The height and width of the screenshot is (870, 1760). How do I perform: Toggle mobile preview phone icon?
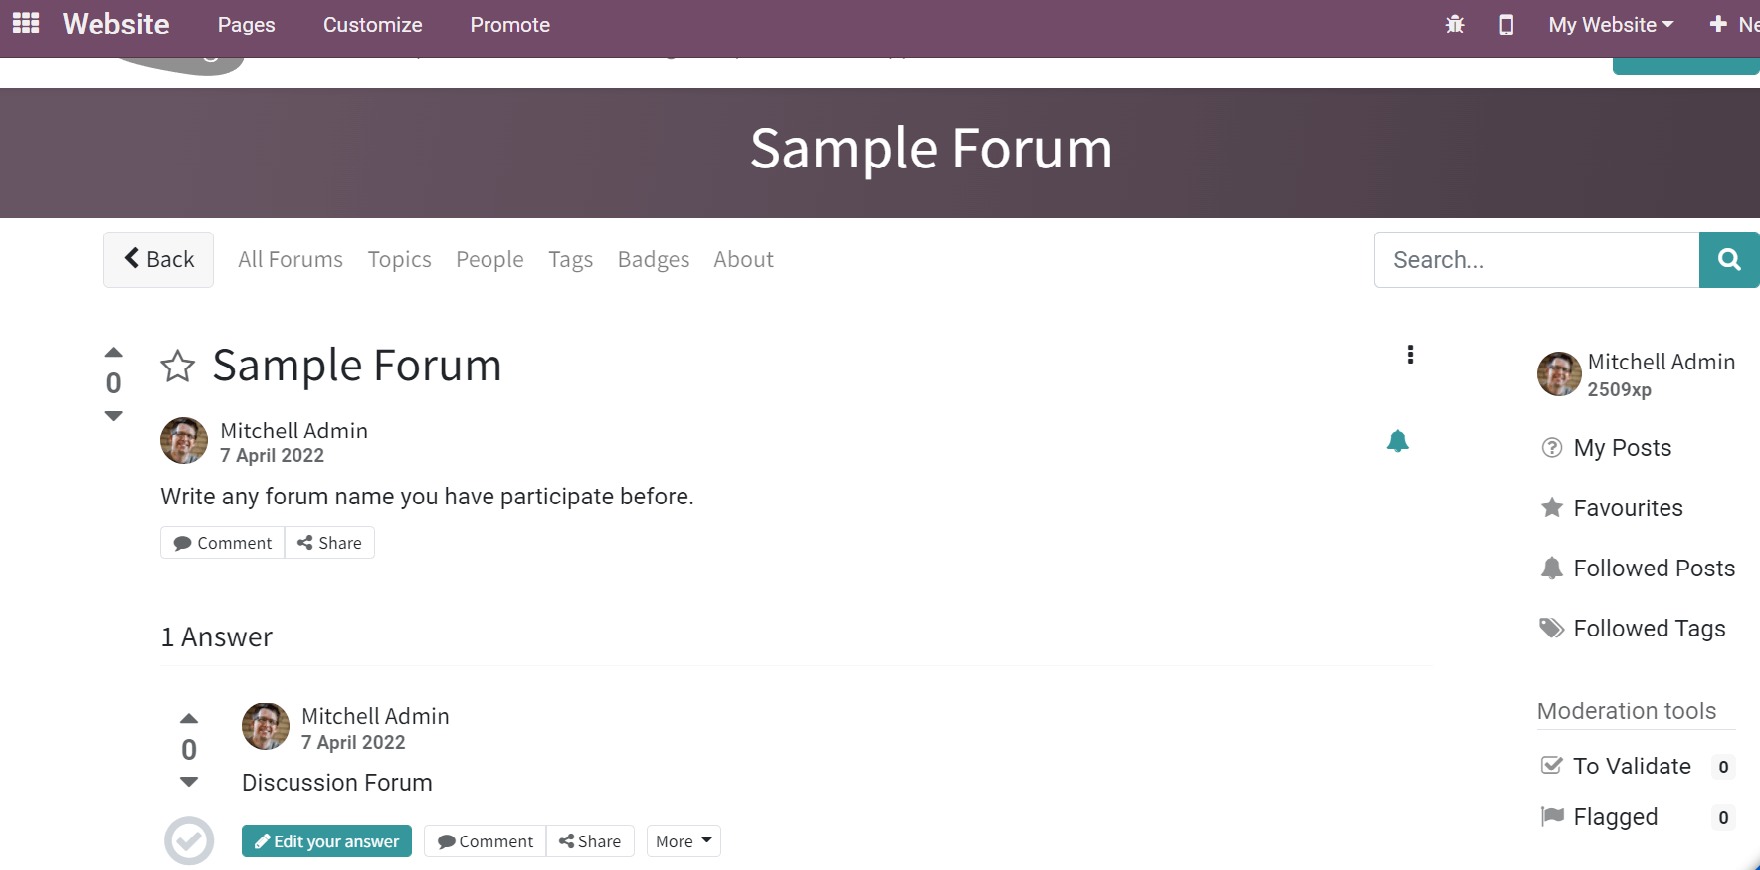(x=1506, y=25)
